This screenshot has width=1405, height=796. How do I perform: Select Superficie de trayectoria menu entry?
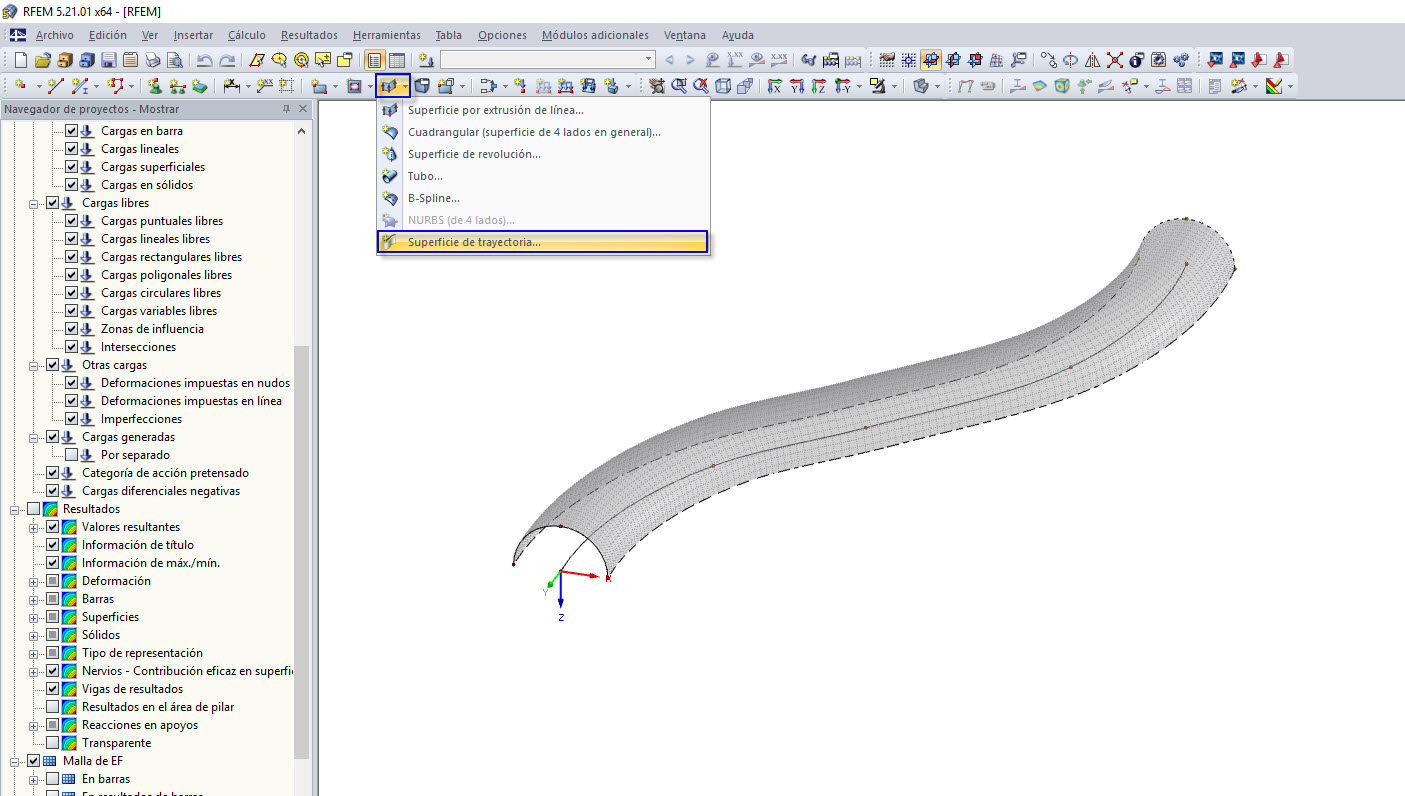coord(542,242)
